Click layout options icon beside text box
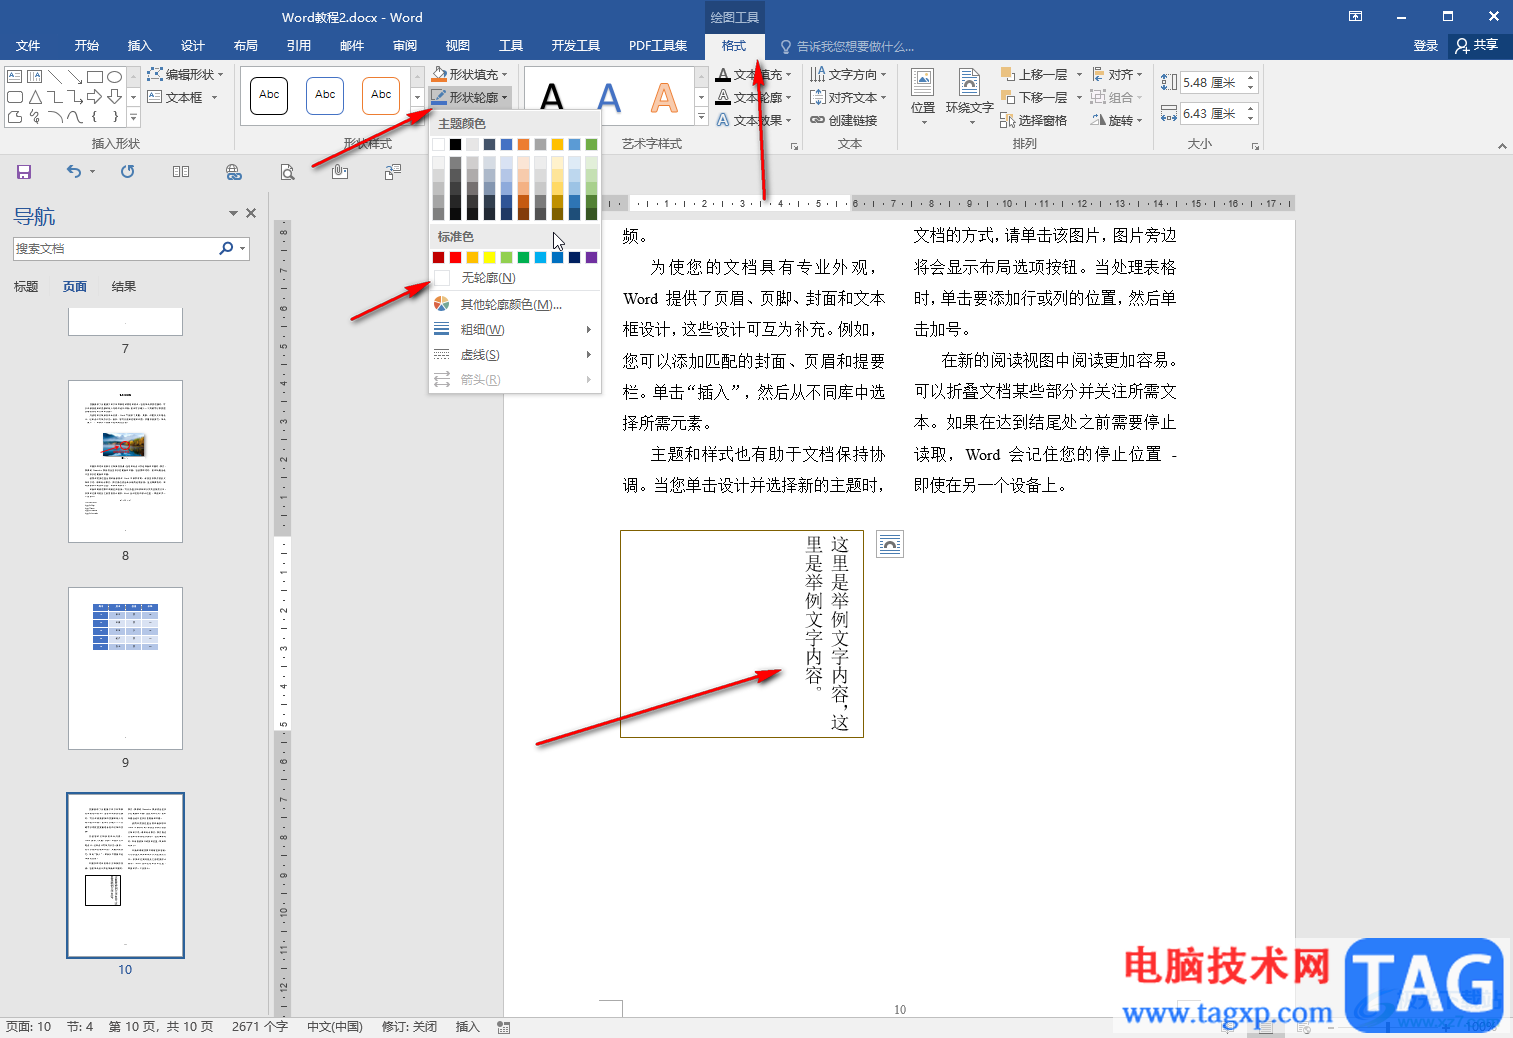The width and height of the screenshot is (1513, 1038). click(890, 544)
